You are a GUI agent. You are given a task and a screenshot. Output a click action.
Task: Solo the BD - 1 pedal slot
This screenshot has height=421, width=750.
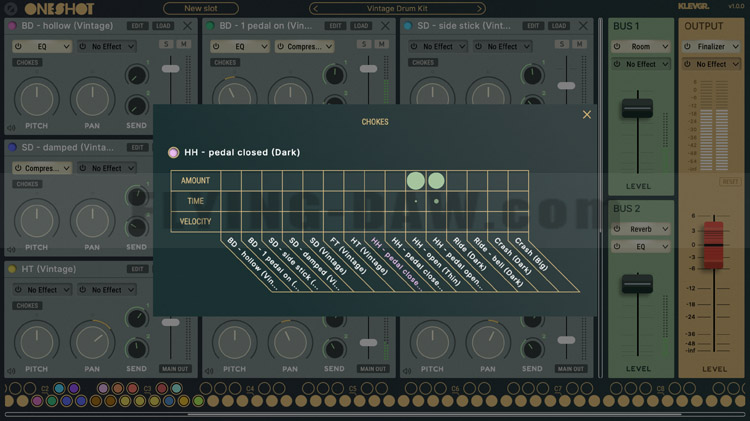tap(364, 45)
